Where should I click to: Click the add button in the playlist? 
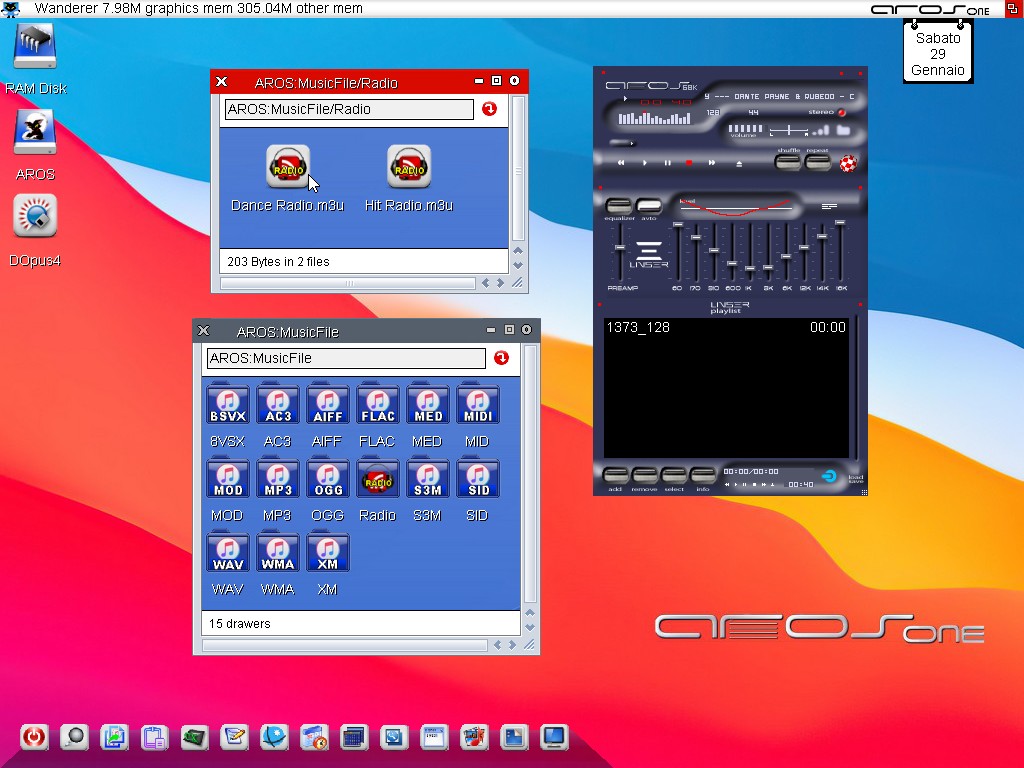coord(615,476)
